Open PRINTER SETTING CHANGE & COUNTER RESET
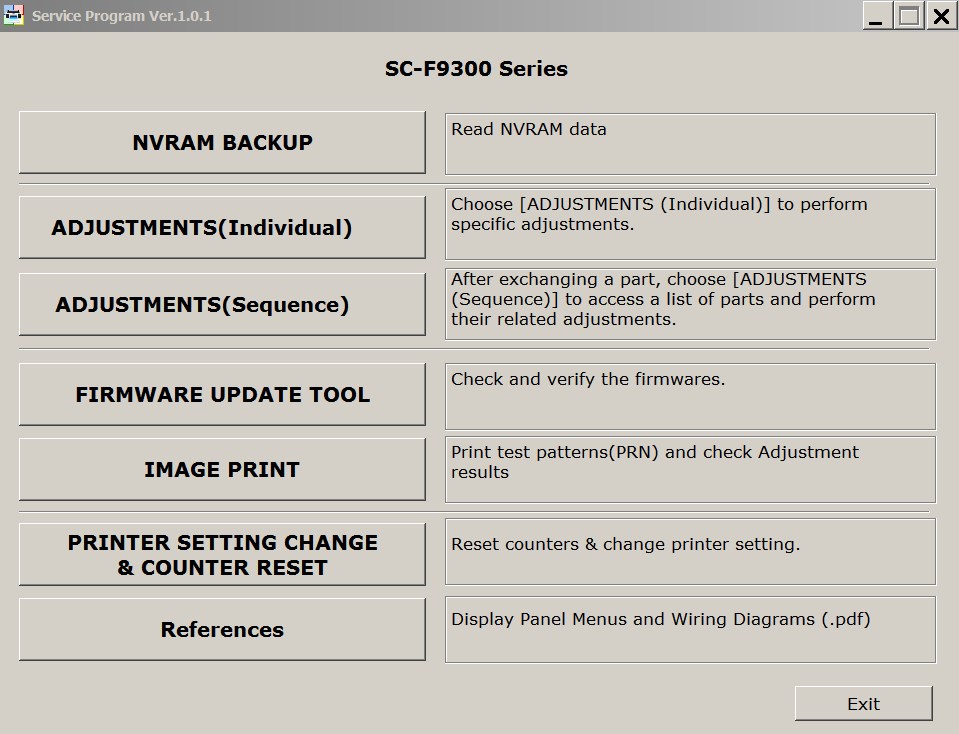This screenshot has height=734, width=959. point(222,555)
